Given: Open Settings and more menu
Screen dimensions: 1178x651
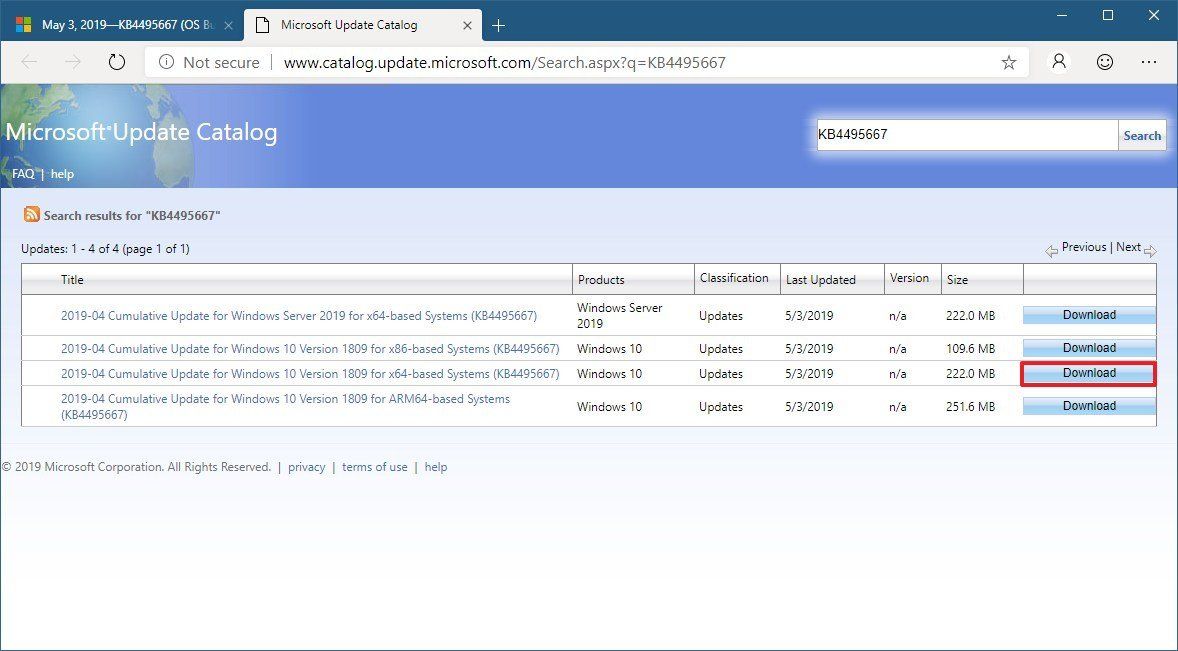Looking at the screenshot, I should [x=1149, y=61].
